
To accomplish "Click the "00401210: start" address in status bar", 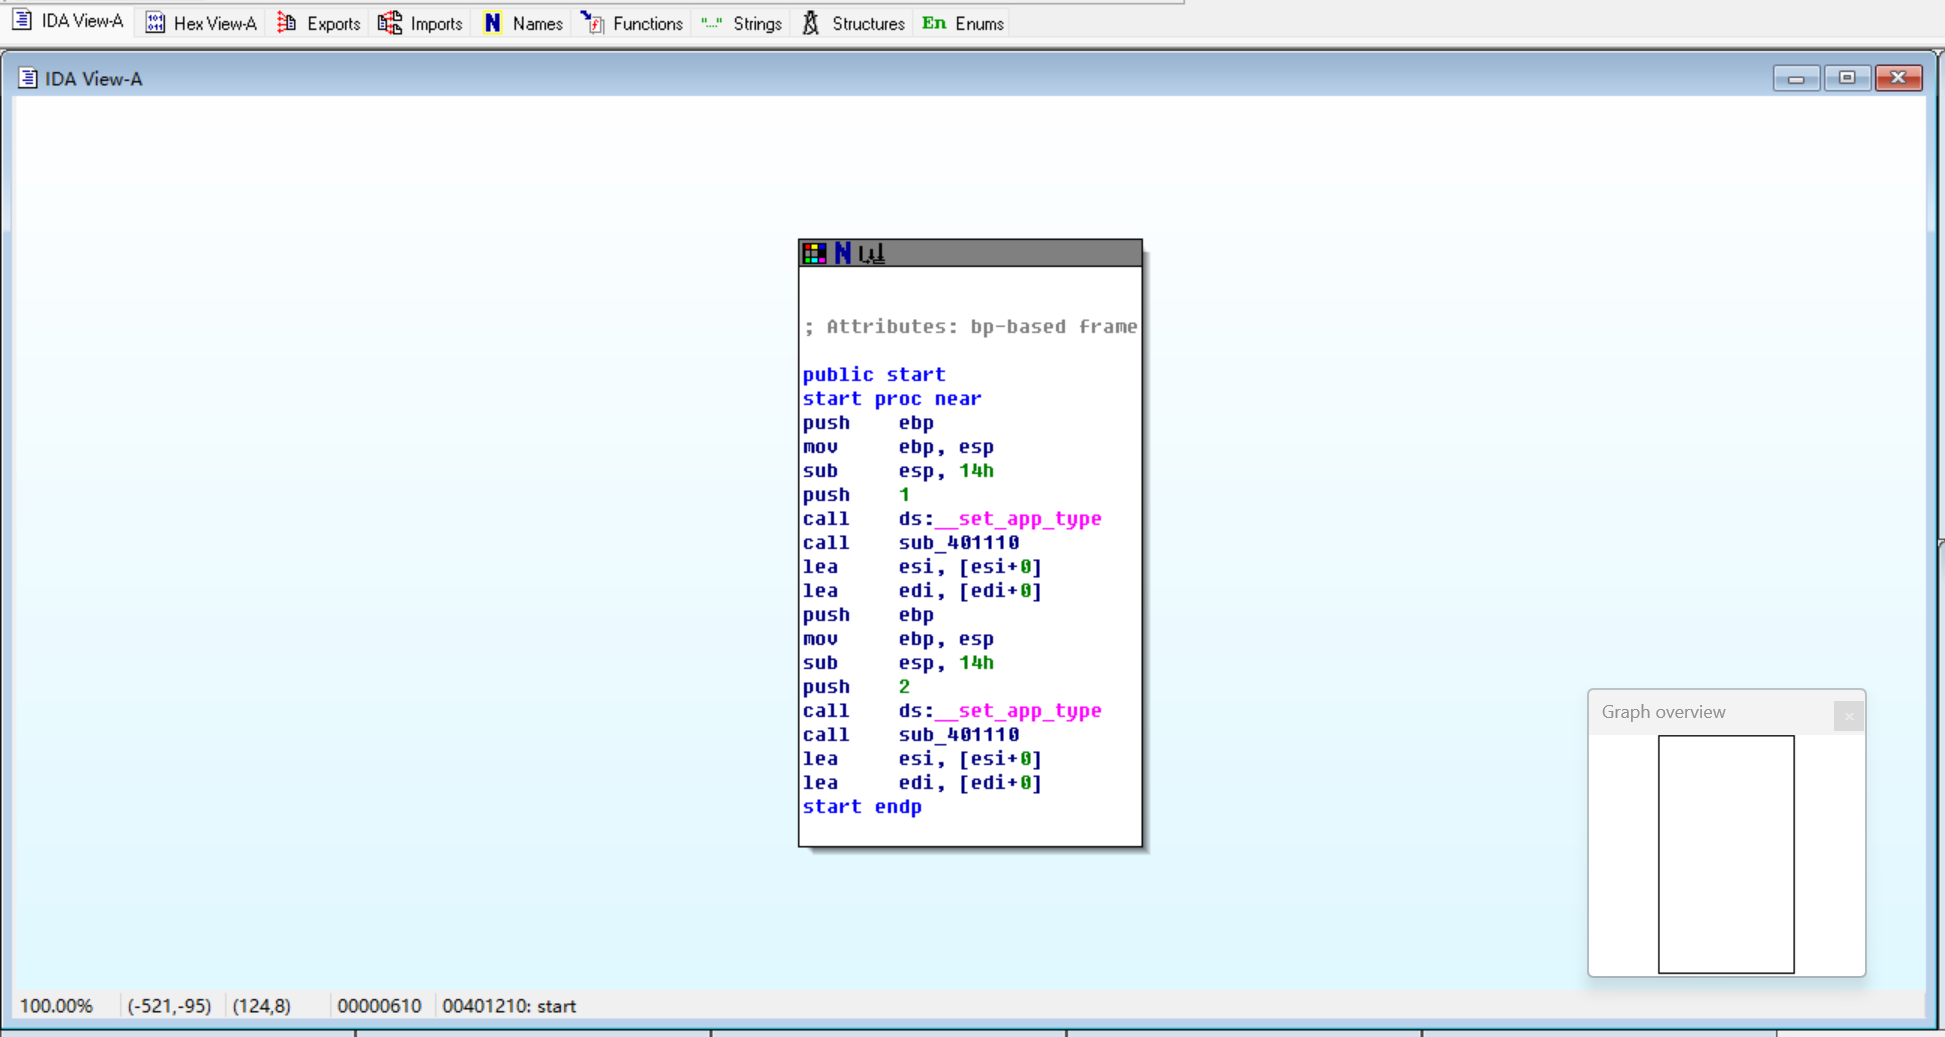I will point(509,1006).
